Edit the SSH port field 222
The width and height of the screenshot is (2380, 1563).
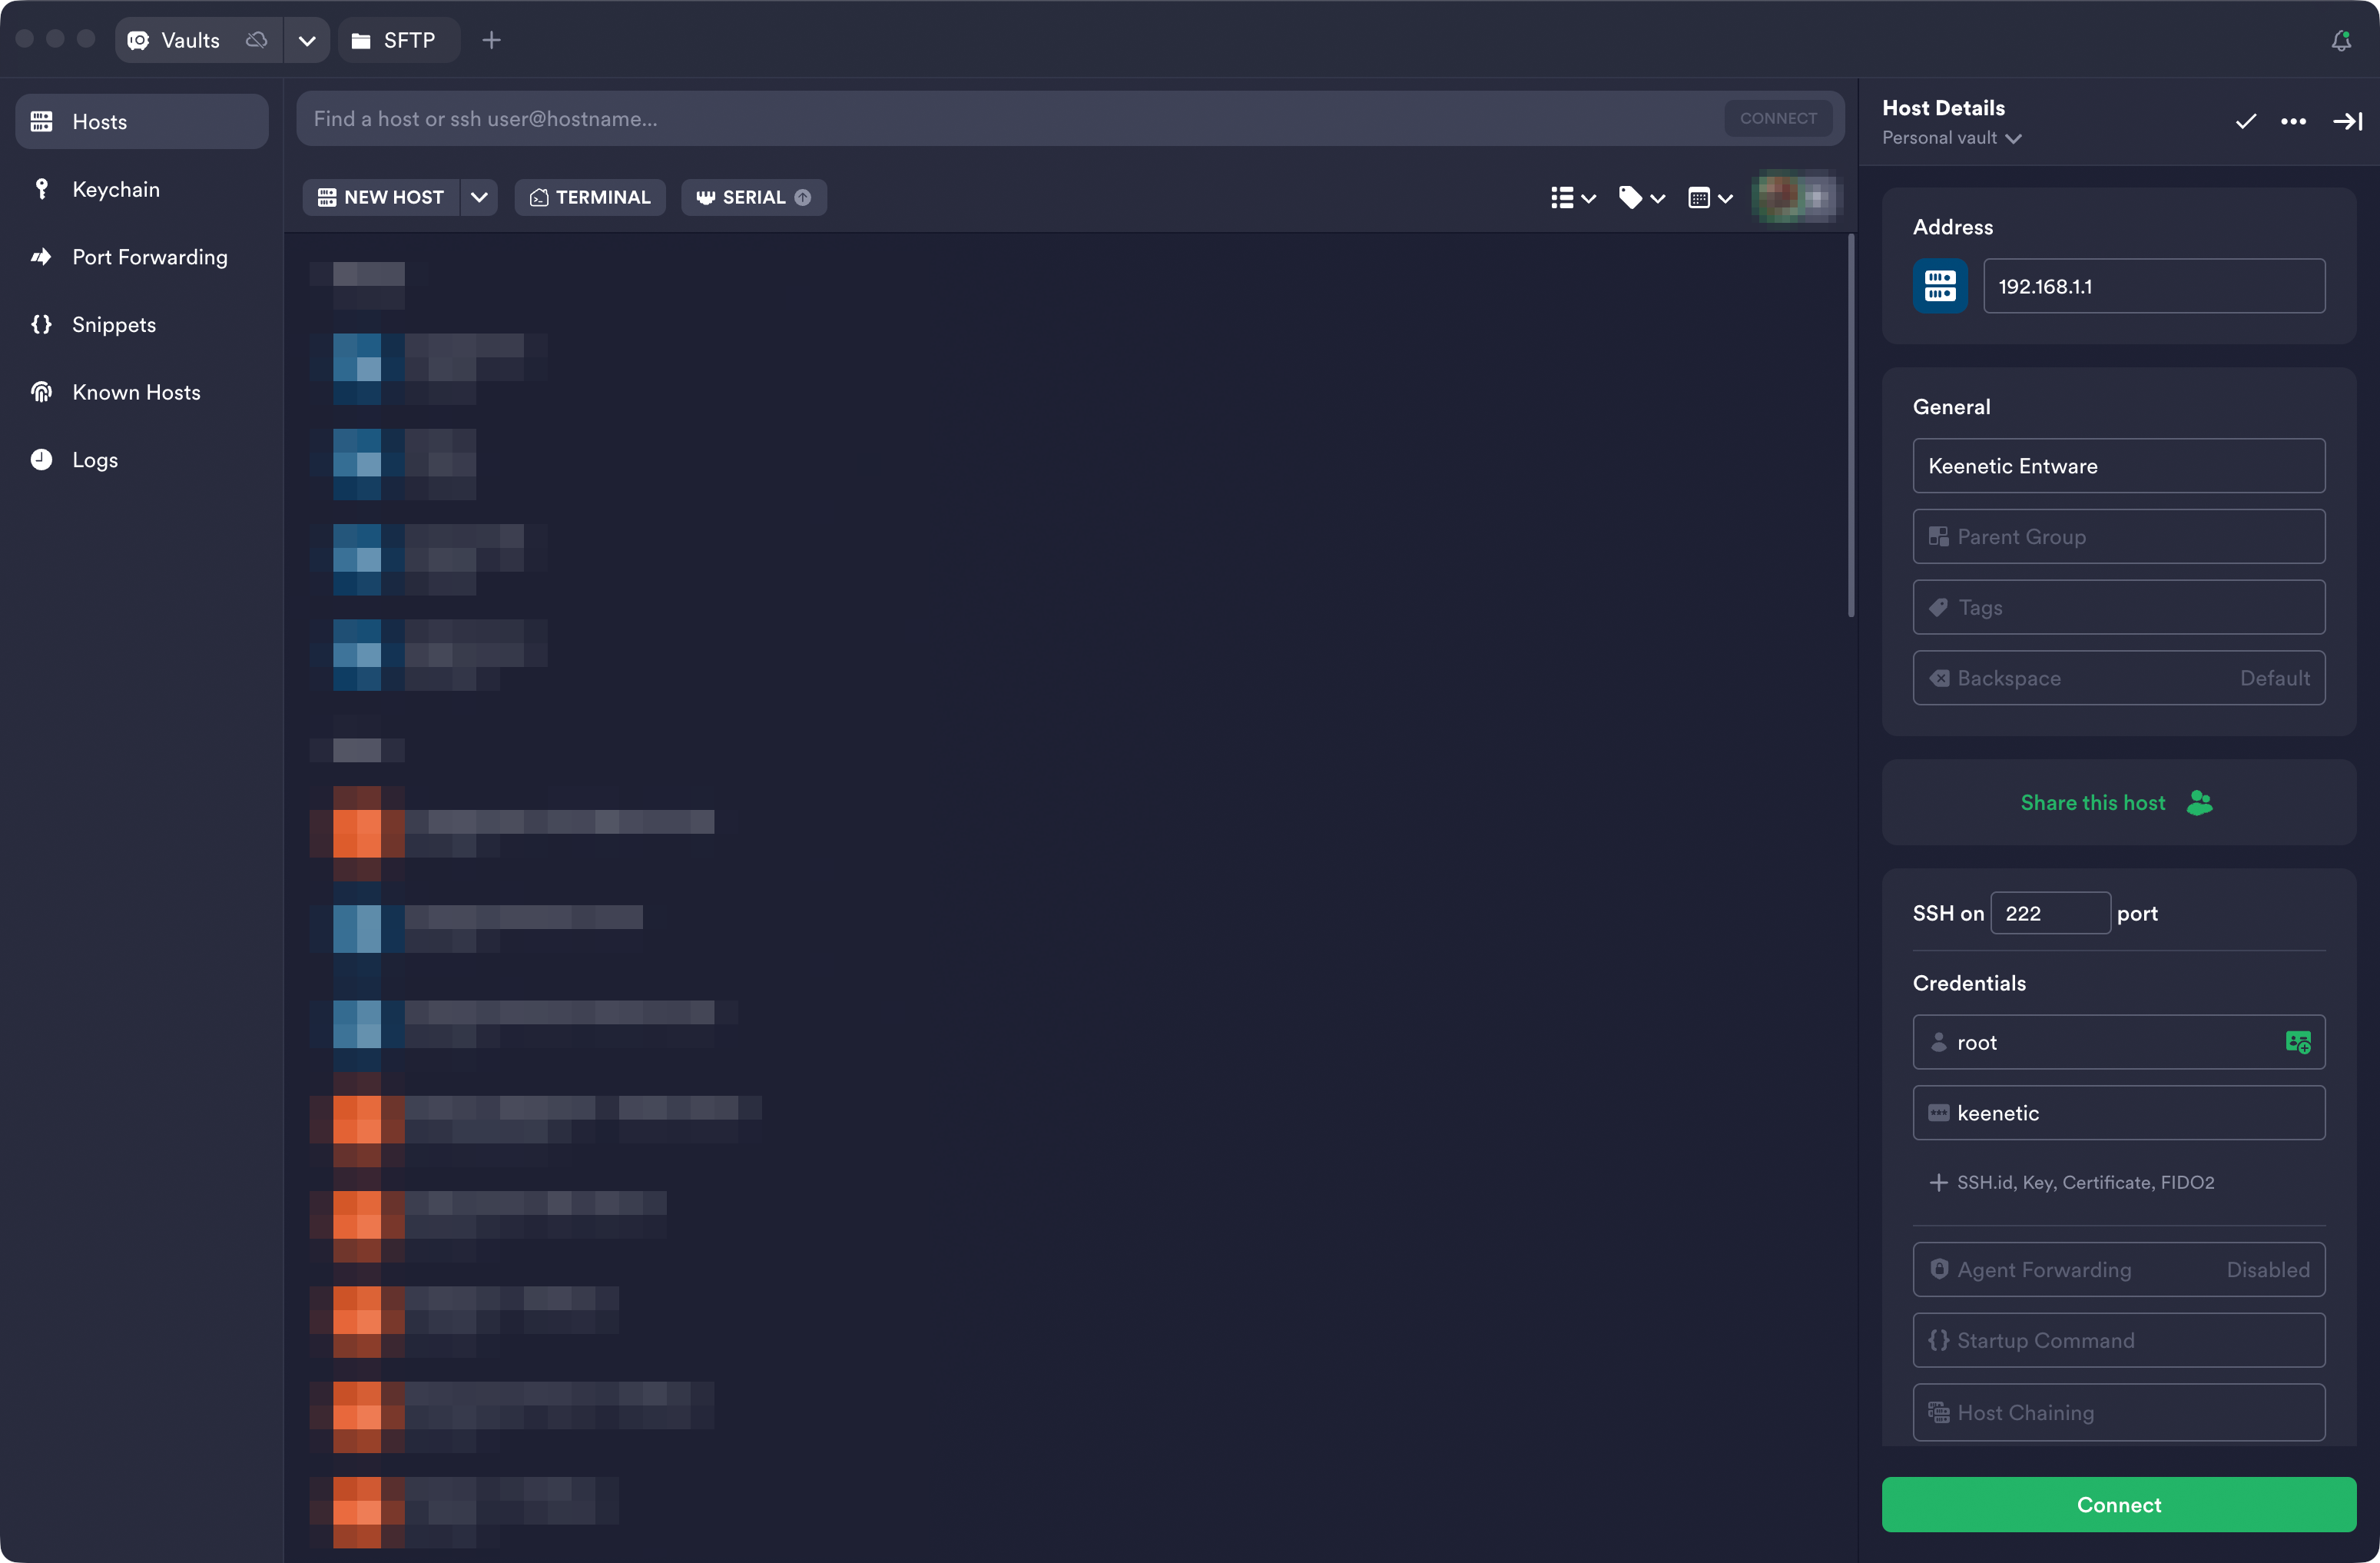pyautogui.click(x=2050, y=913)
